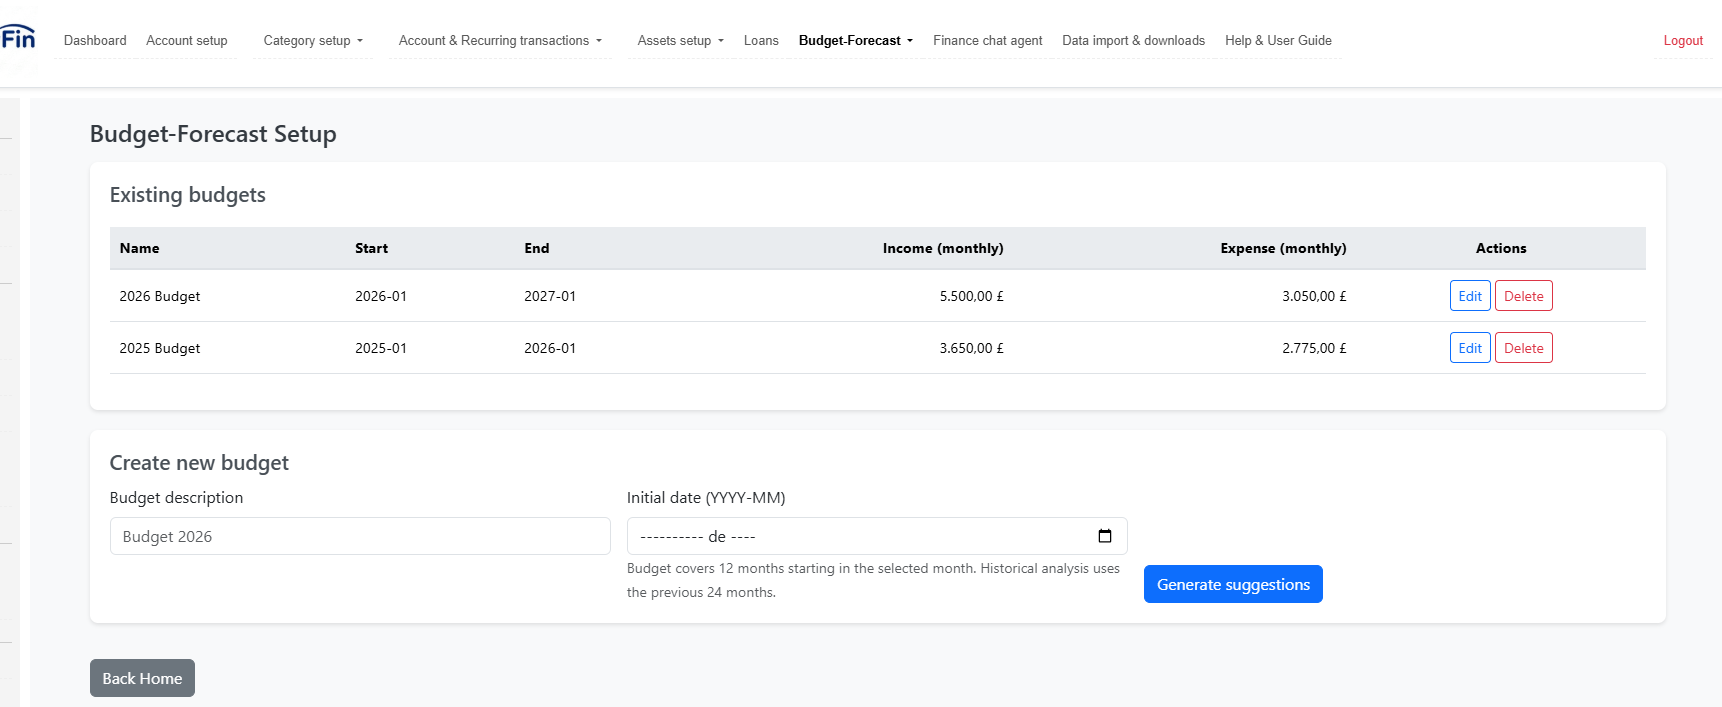Screen dimensions: 1722x707
Task: Click the 'Actions' column header
Action: pyautogui.click(x=1501, y=248)
